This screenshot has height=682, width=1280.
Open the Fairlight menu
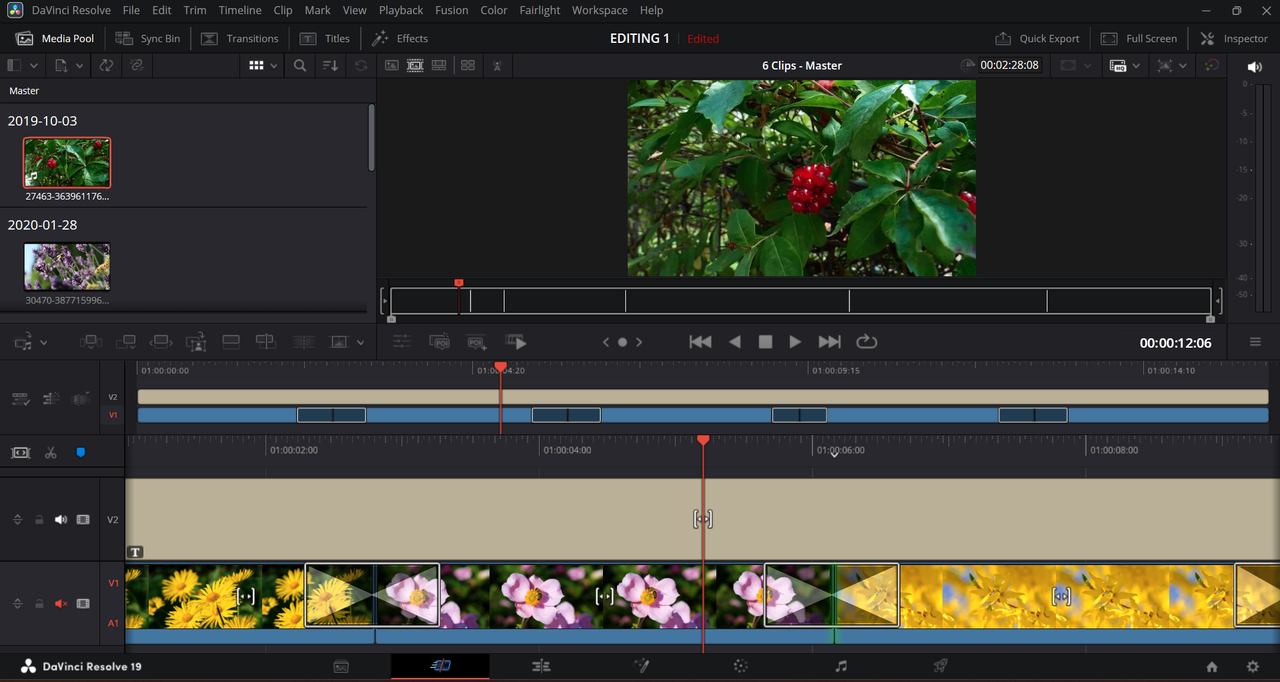click(x=540, y=10)
